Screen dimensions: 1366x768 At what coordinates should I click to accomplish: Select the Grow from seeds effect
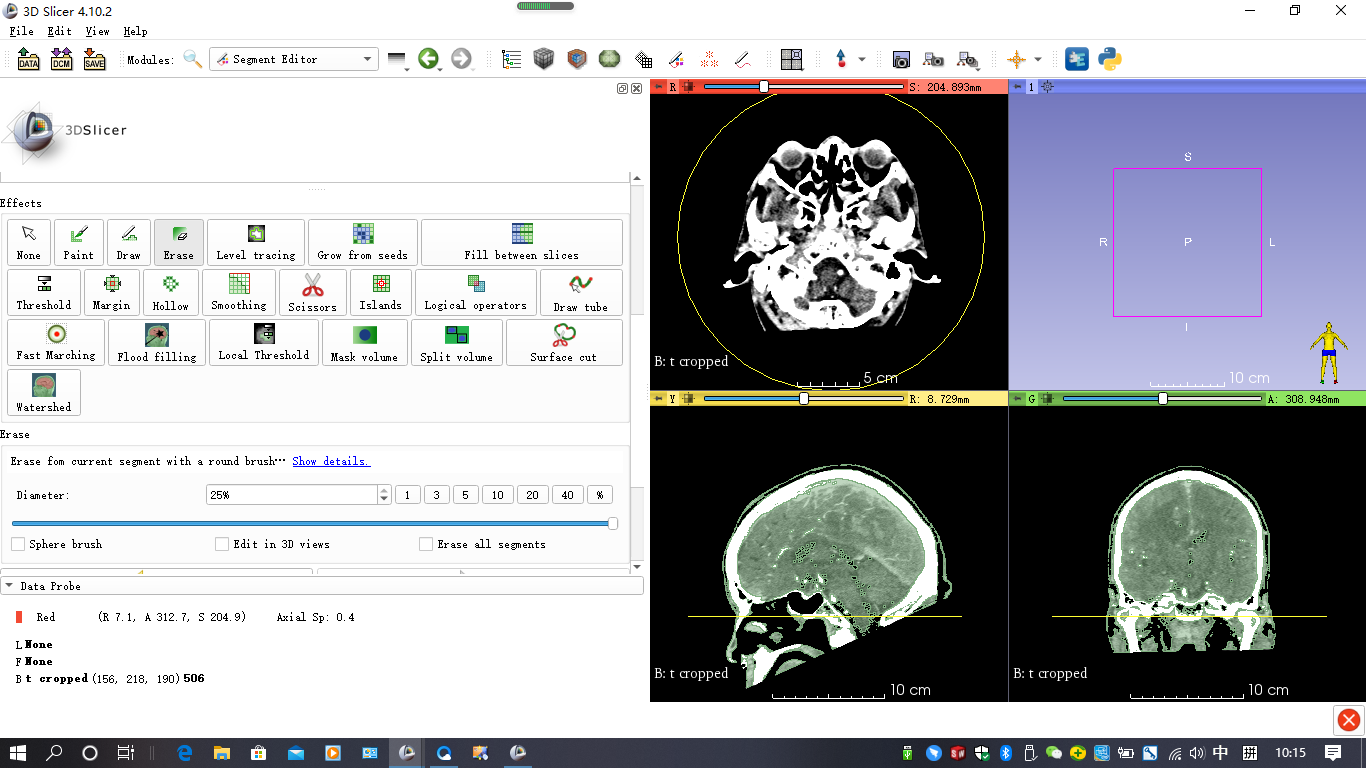(363, 242)
